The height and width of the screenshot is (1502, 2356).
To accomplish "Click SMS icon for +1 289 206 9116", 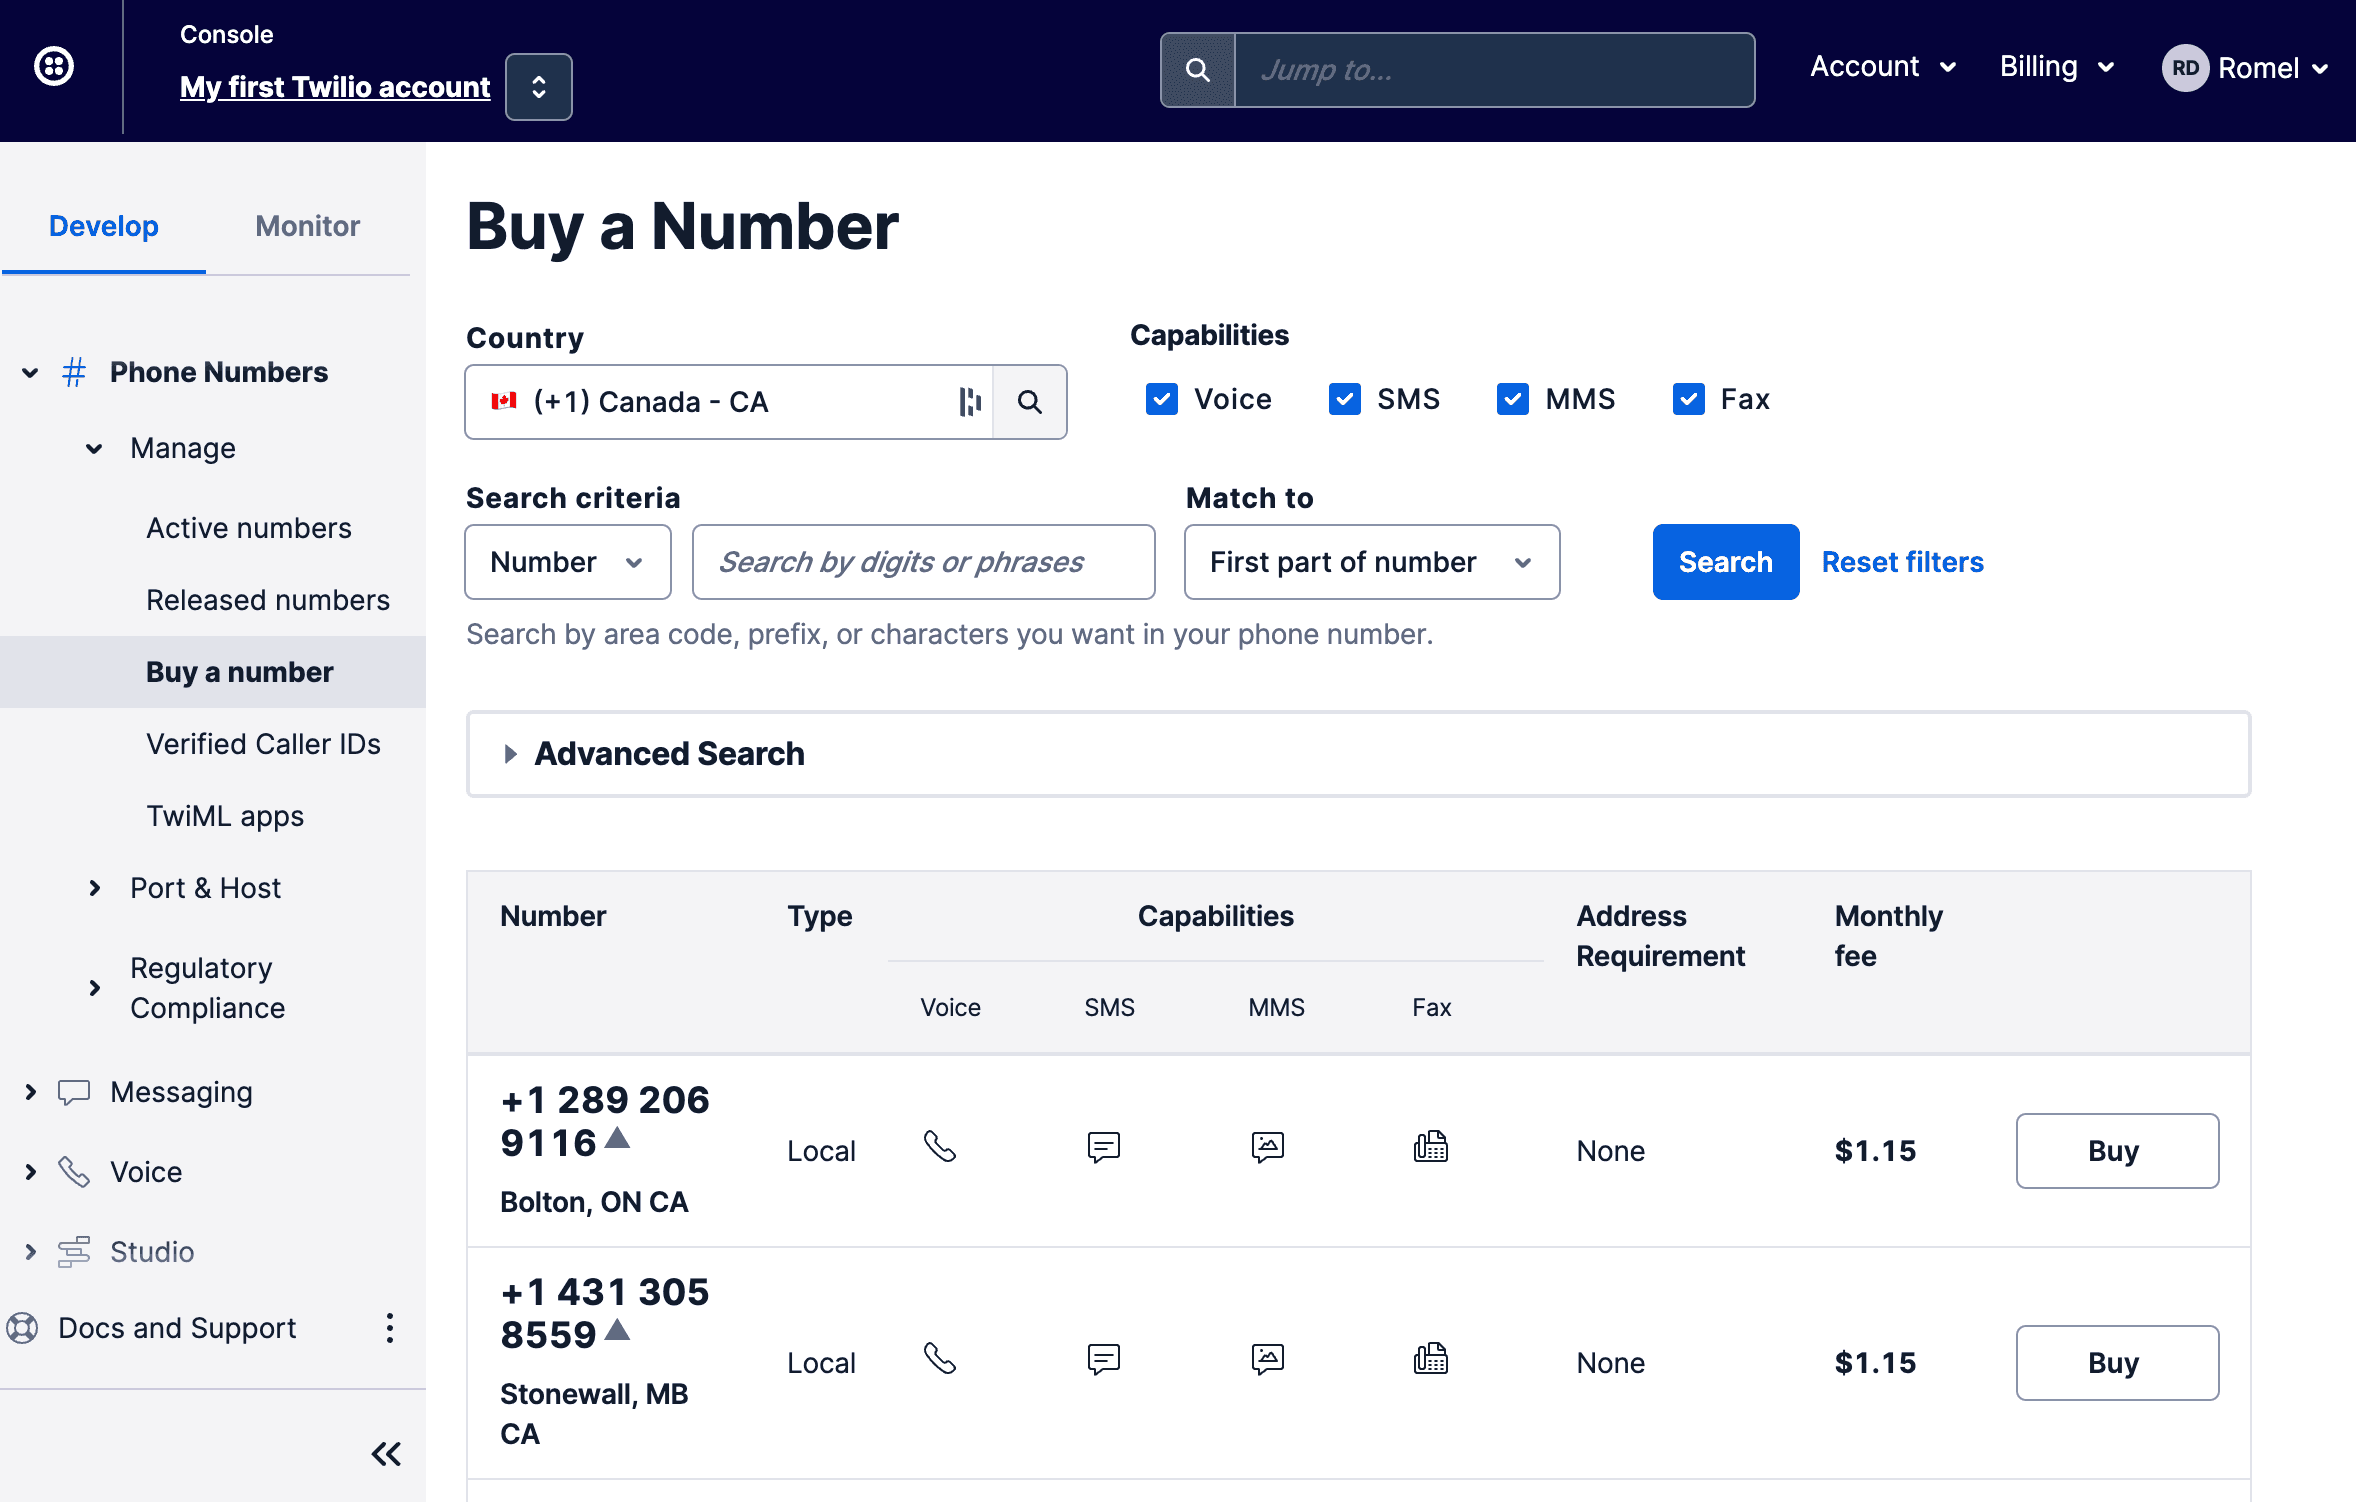I will [x=1104, y=1147].
